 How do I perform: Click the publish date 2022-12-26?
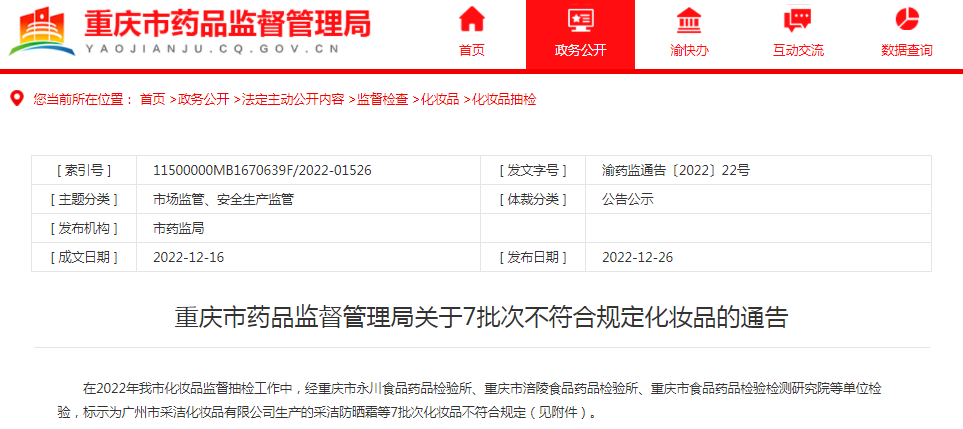[x=638, y=257]
